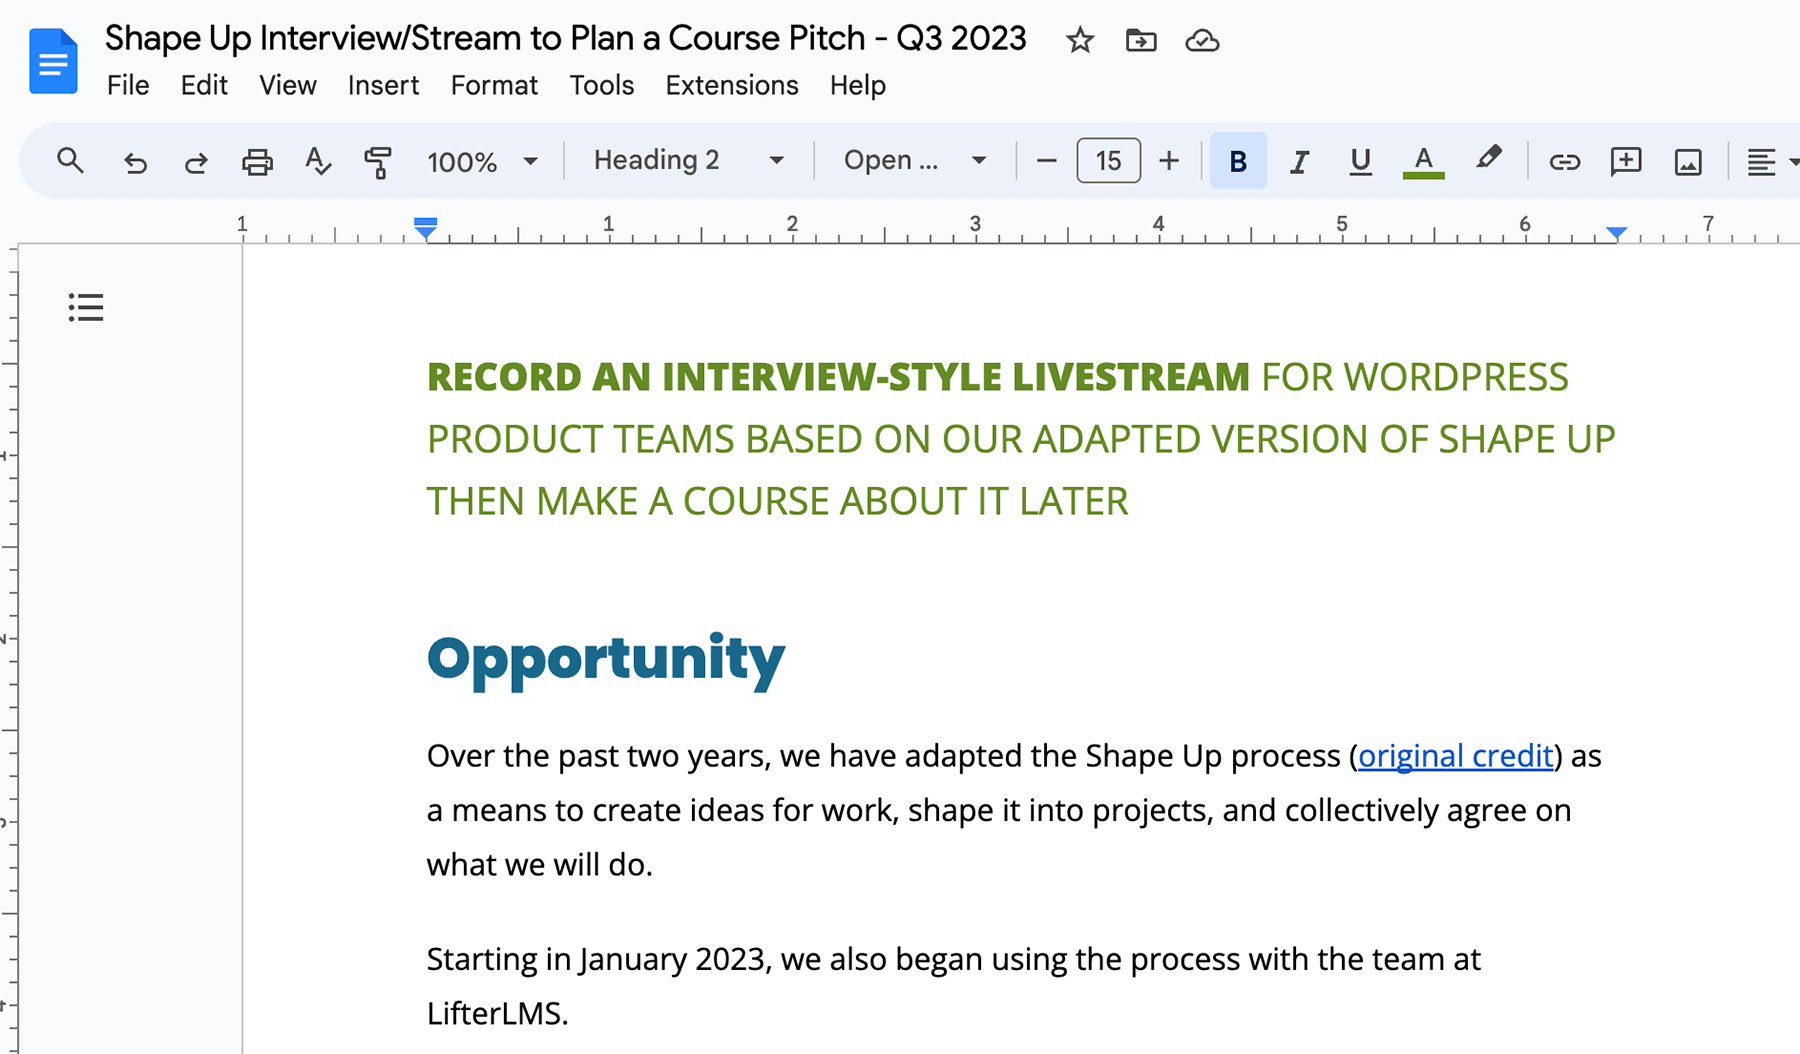This screenshot has width=1800, height=1054.
Task: Toggle bold formatting
Action: (1238, 160)
